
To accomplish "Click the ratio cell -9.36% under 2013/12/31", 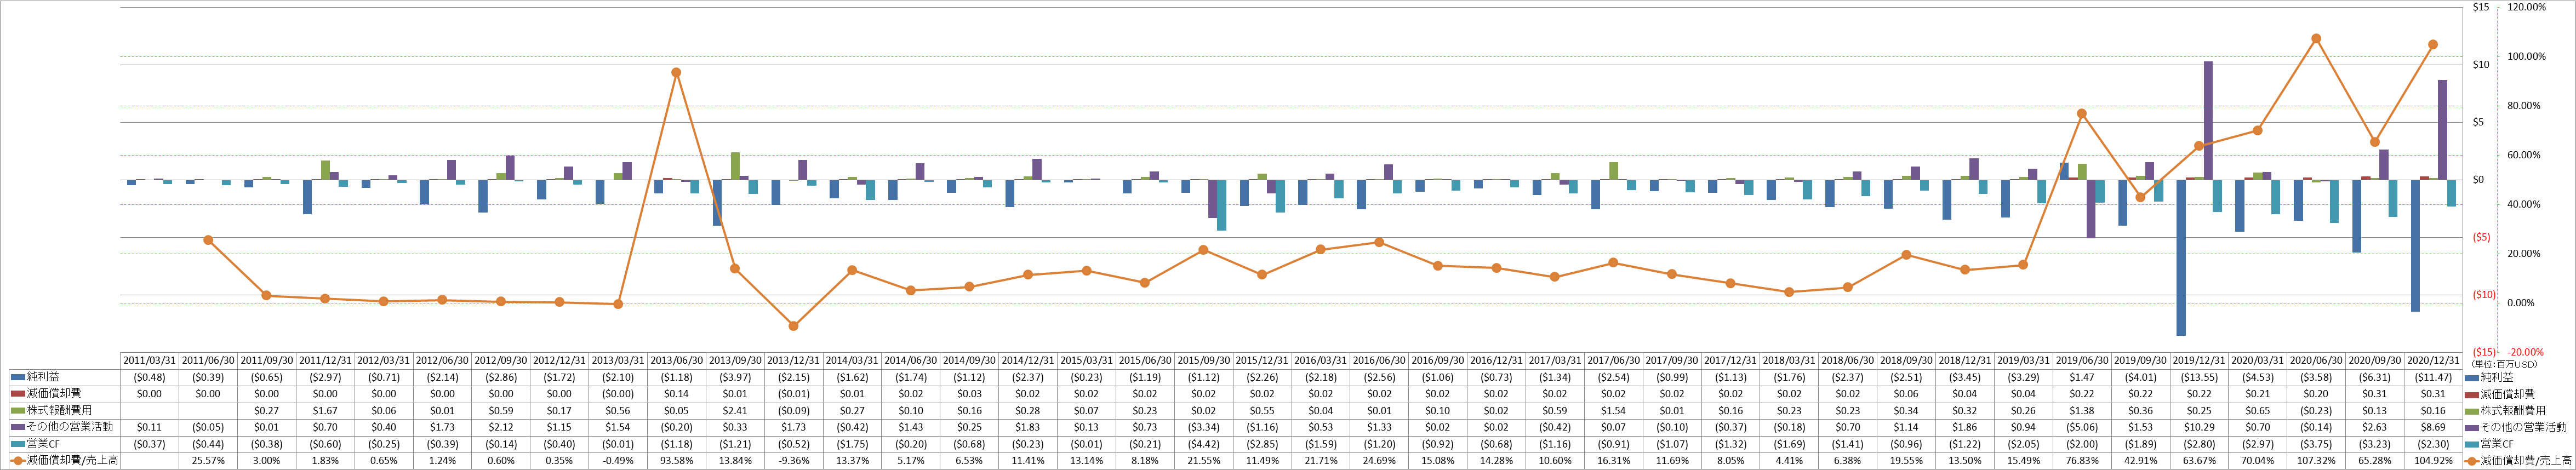I will (794, 460).
